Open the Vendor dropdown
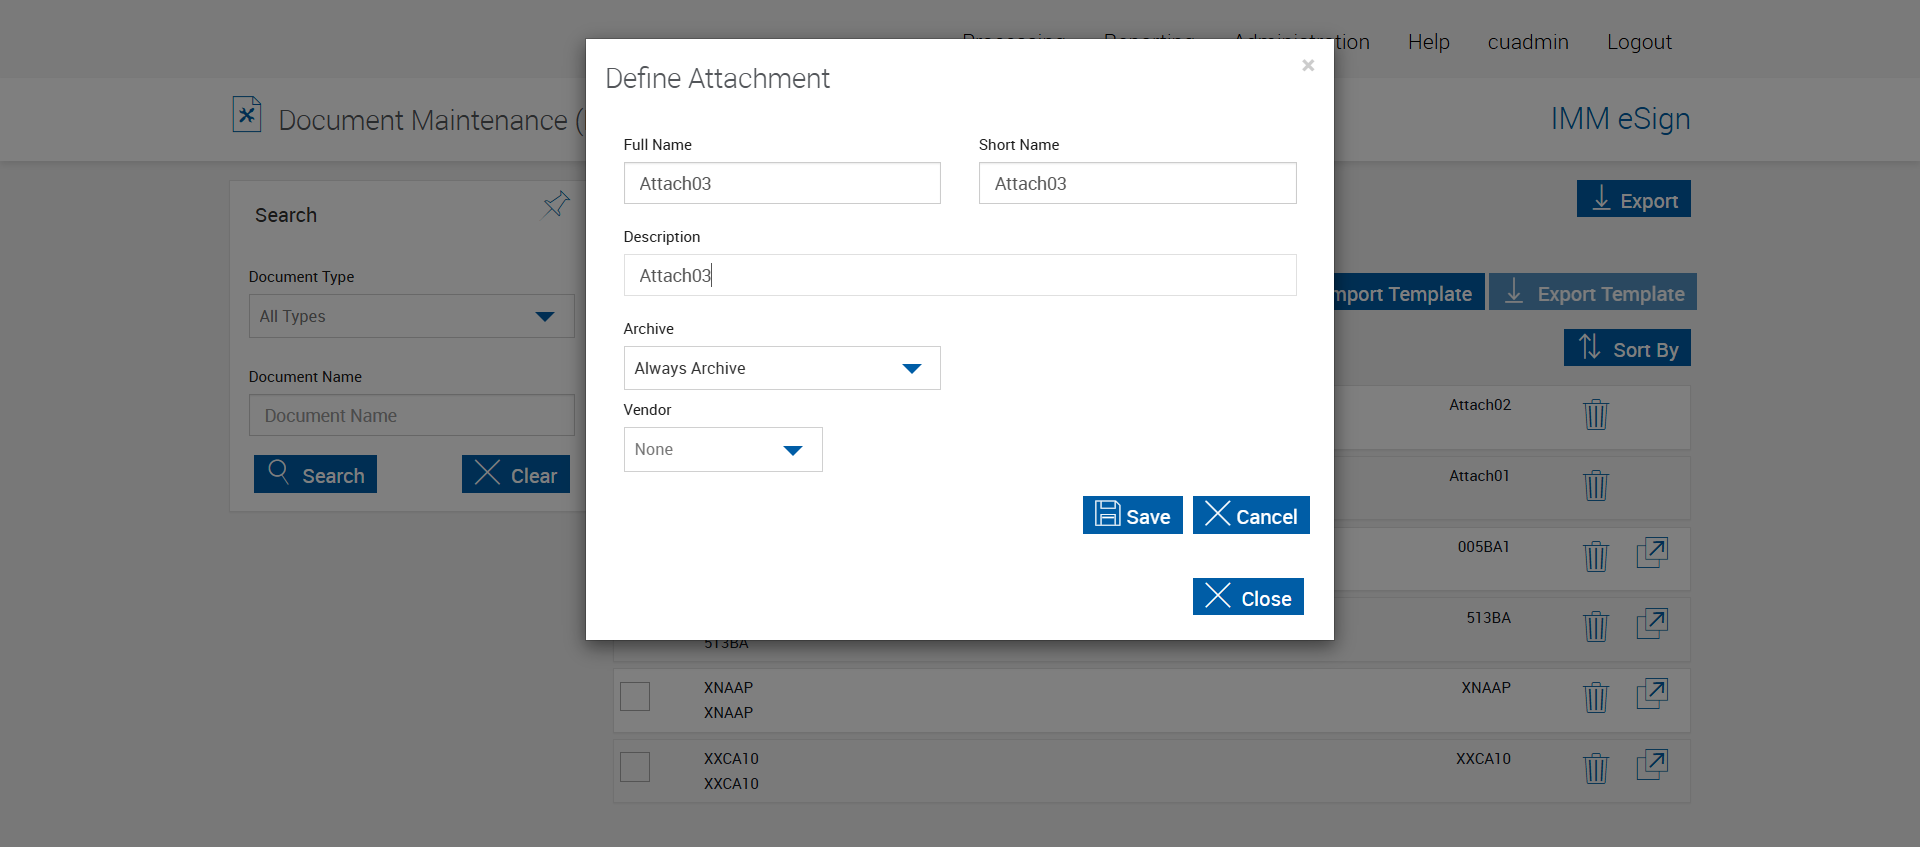 point(723,449)
